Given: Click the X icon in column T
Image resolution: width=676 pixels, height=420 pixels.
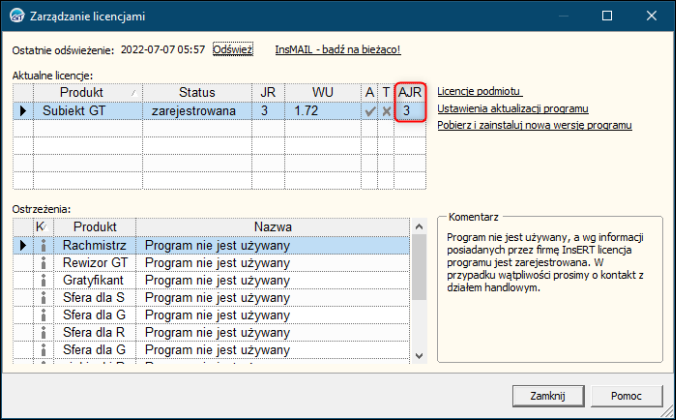Looking at the screenshot, I should 386,111.
